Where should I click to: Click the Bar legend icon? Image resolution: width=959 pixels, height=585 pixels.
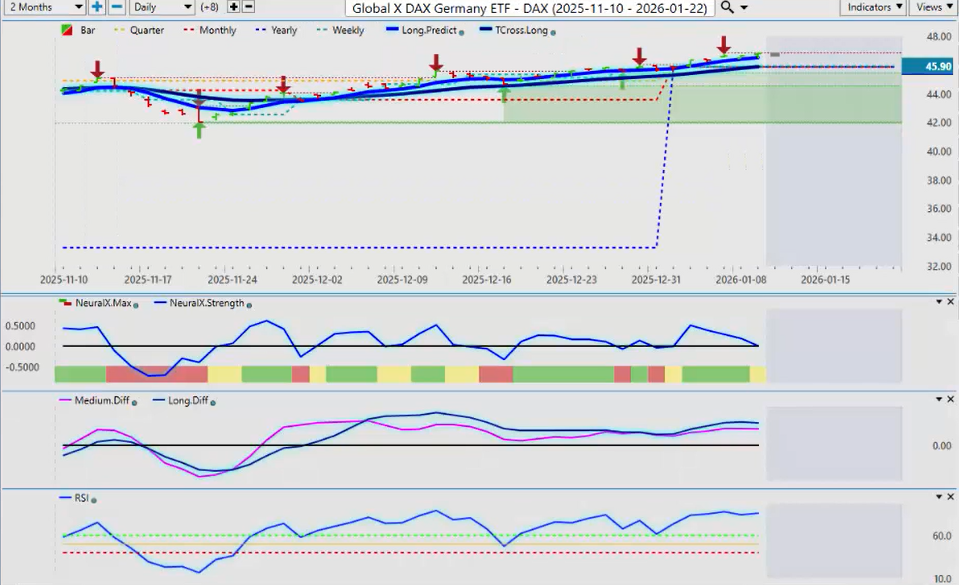point(67,31)
